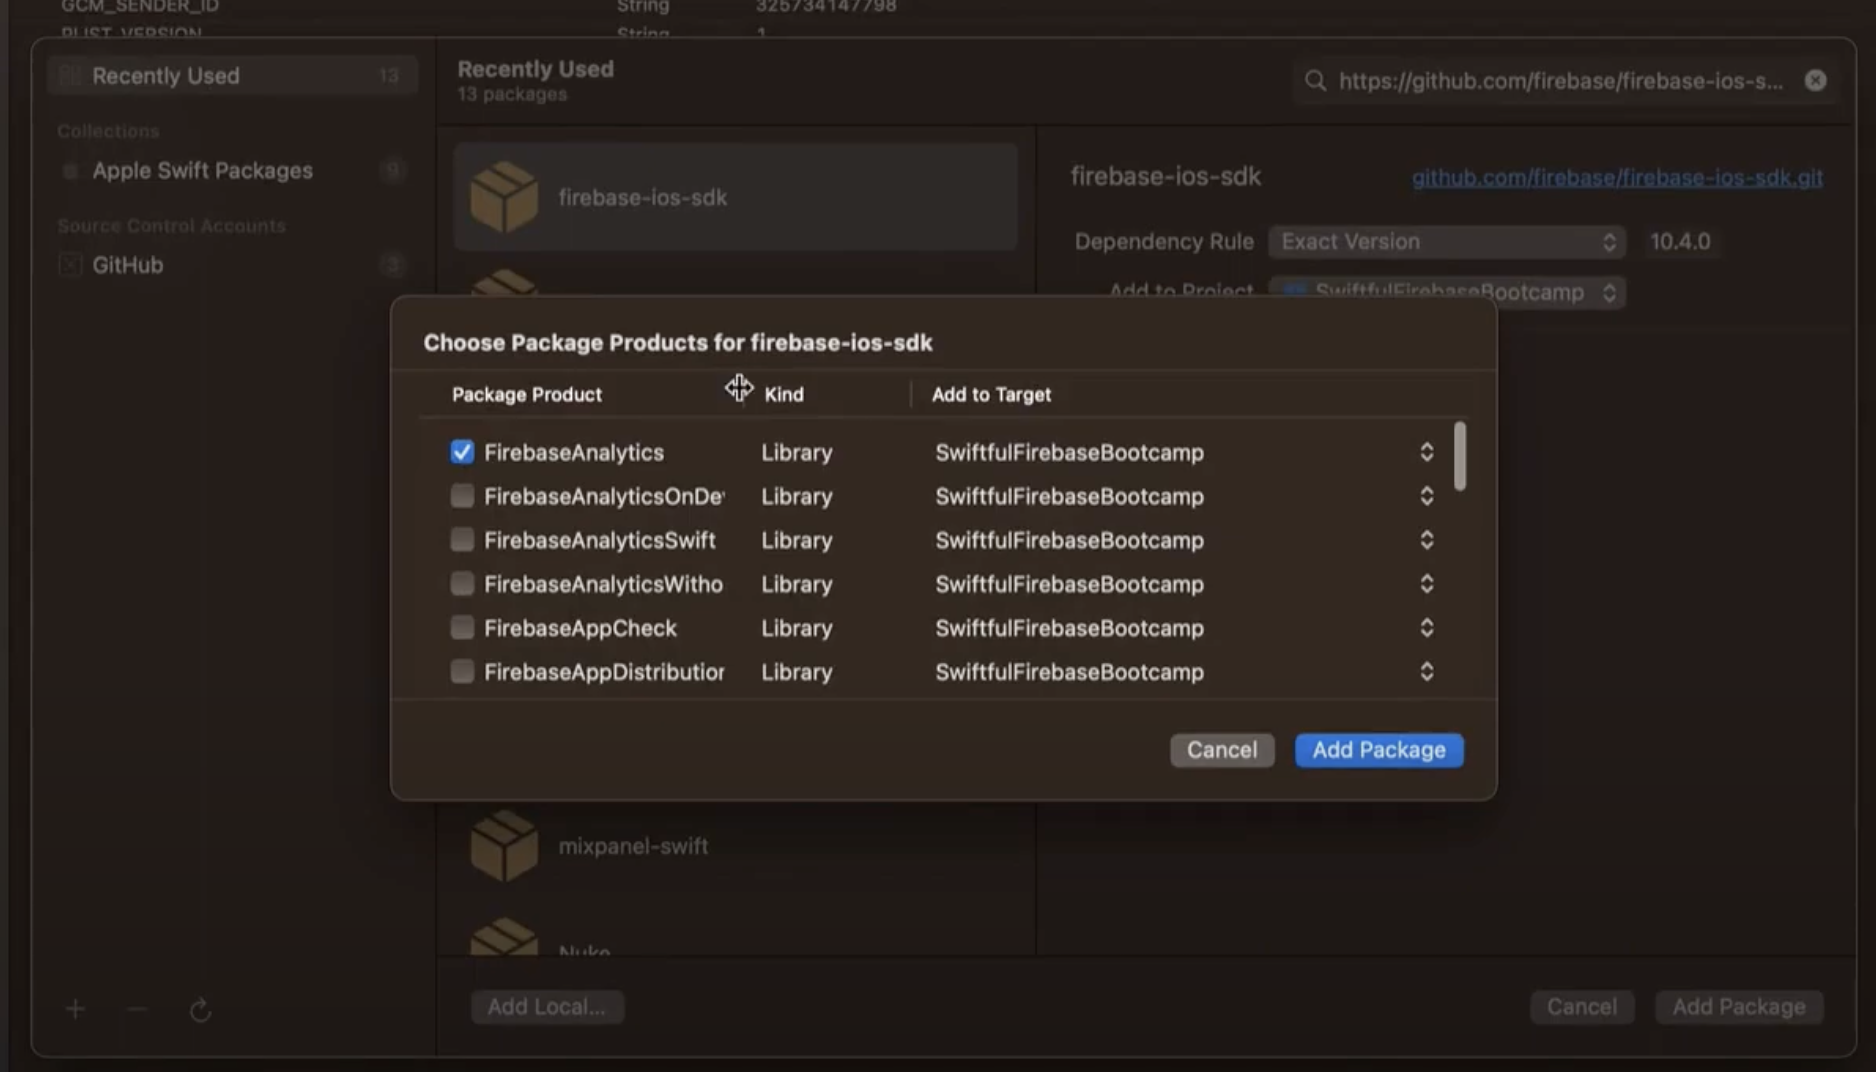Clear the package search field
Screen dimensions: 1876x1072
point(1815,81)
